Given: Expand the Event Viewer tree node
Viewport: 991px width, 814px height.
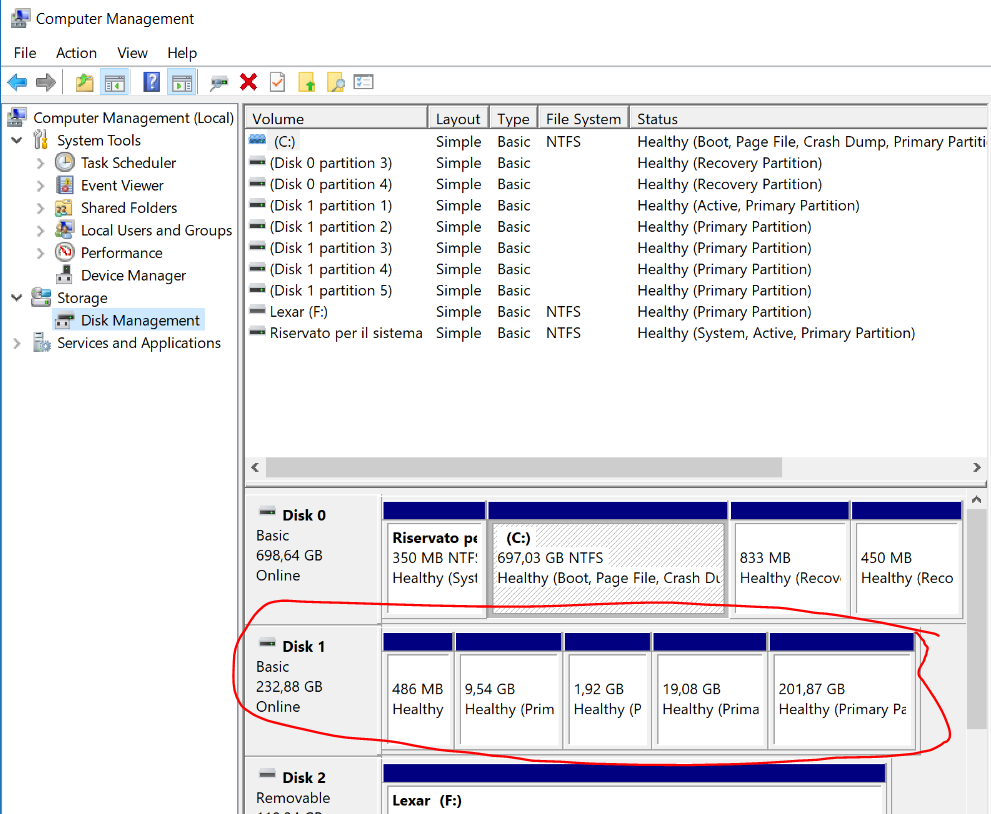Looking at the screenshot, I should [x=40, y=186].
